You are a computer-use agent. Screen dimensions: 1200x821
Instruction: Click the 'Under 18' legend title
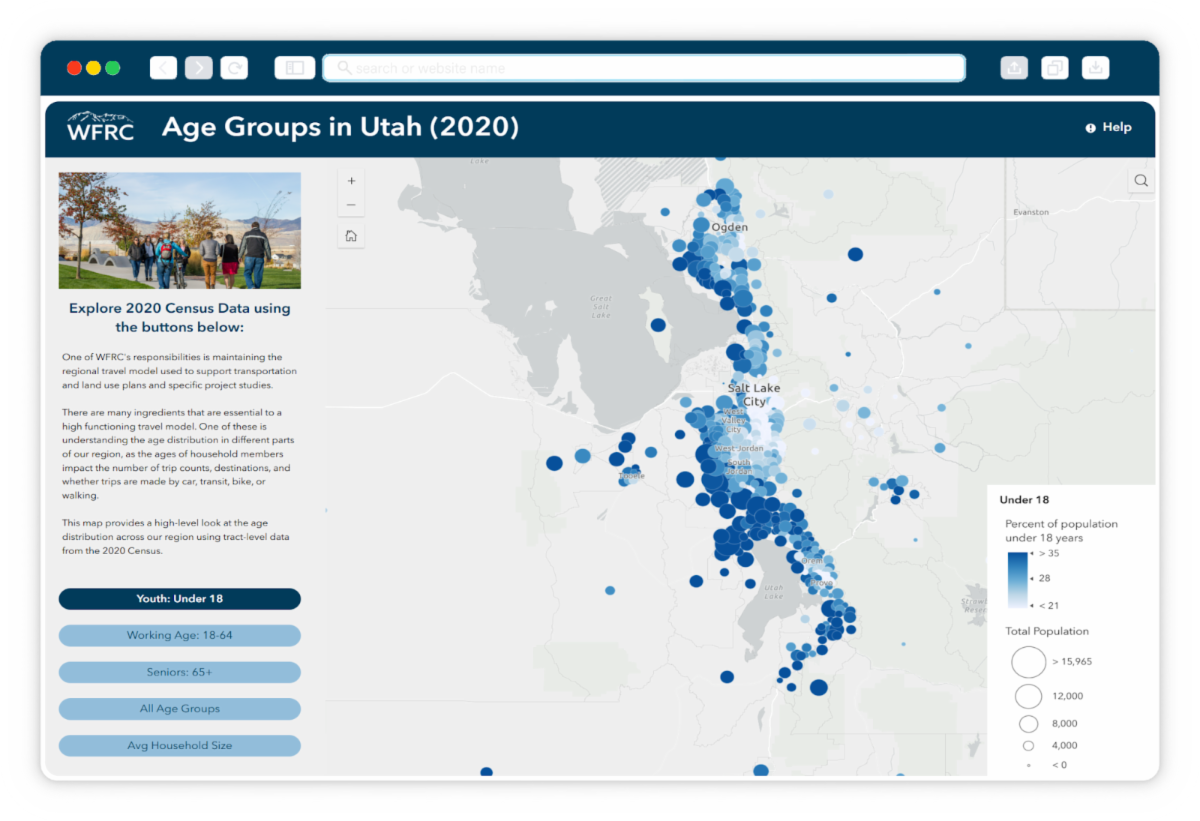point(1024,500)
